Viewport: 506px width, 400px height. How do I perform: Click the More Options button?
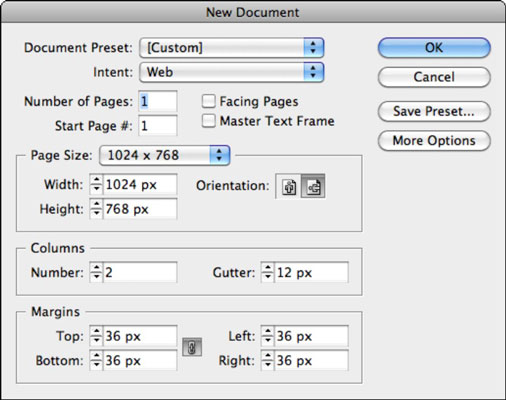pos(434,141)
